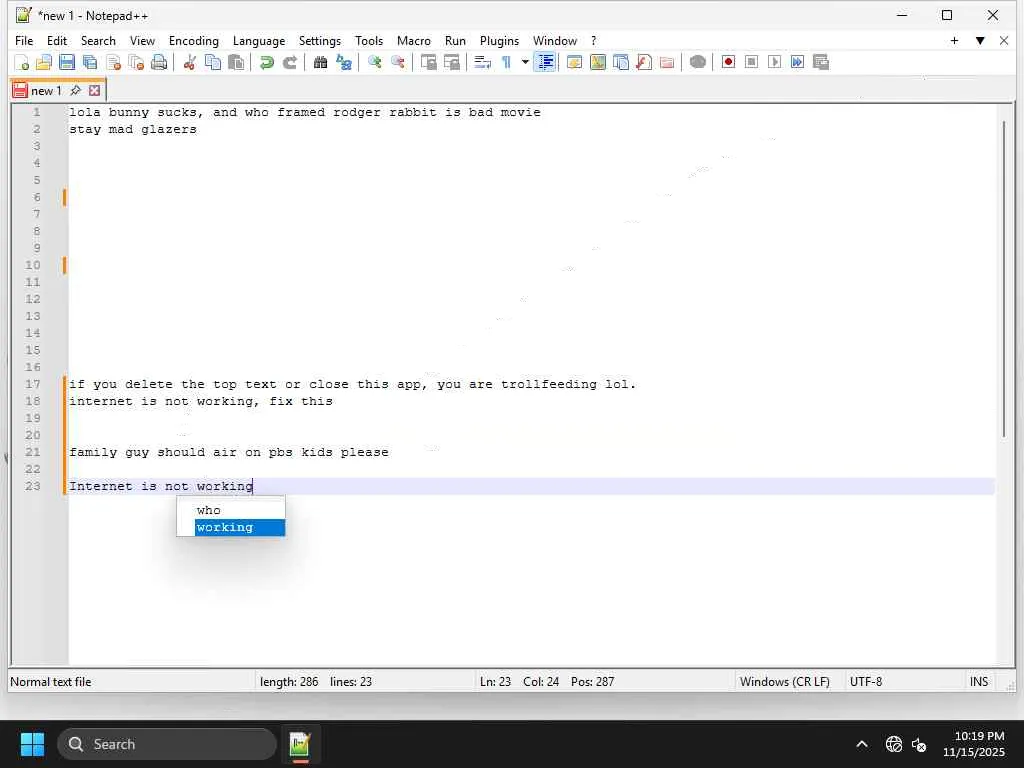Open the Language menu
This screenshot has width=1024, height=768.
(x=259, y=40)
